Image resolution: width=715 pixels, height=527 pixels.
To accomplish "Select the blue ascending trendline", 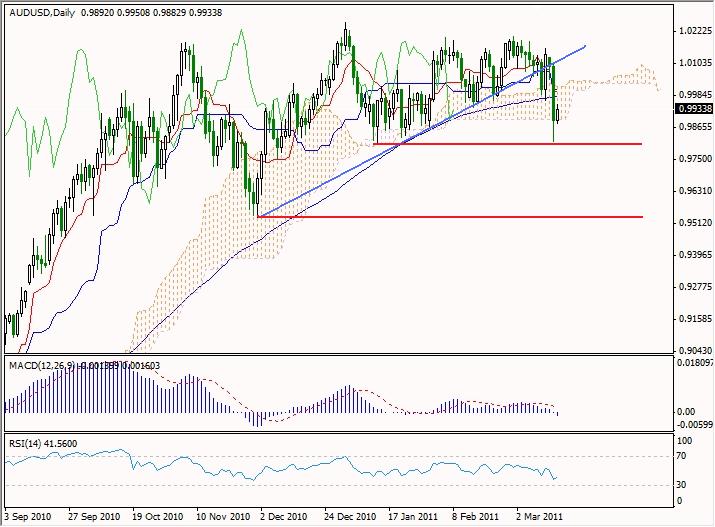I will 421,131.
